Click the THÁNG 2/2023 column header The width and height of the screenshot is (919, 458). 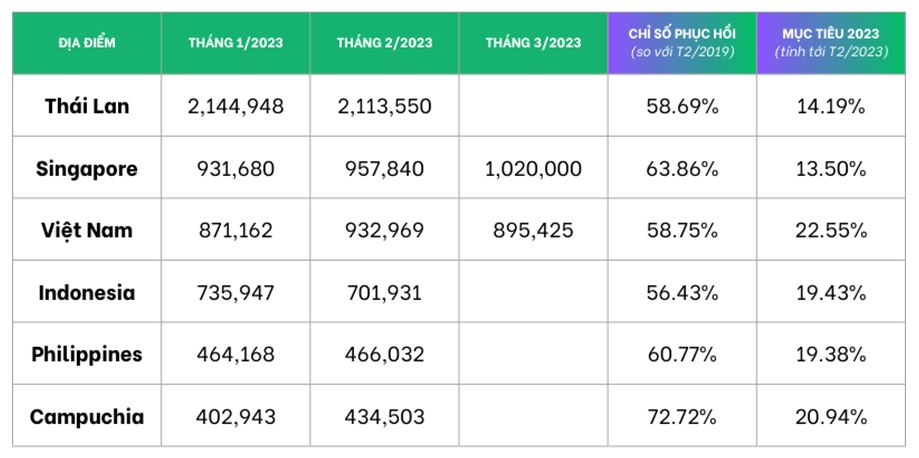pos(385,43)
